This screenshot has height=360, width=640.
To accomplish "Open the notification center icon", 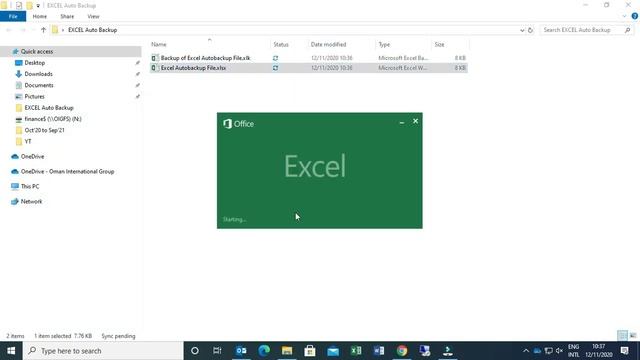I will (x=624, y=351).
